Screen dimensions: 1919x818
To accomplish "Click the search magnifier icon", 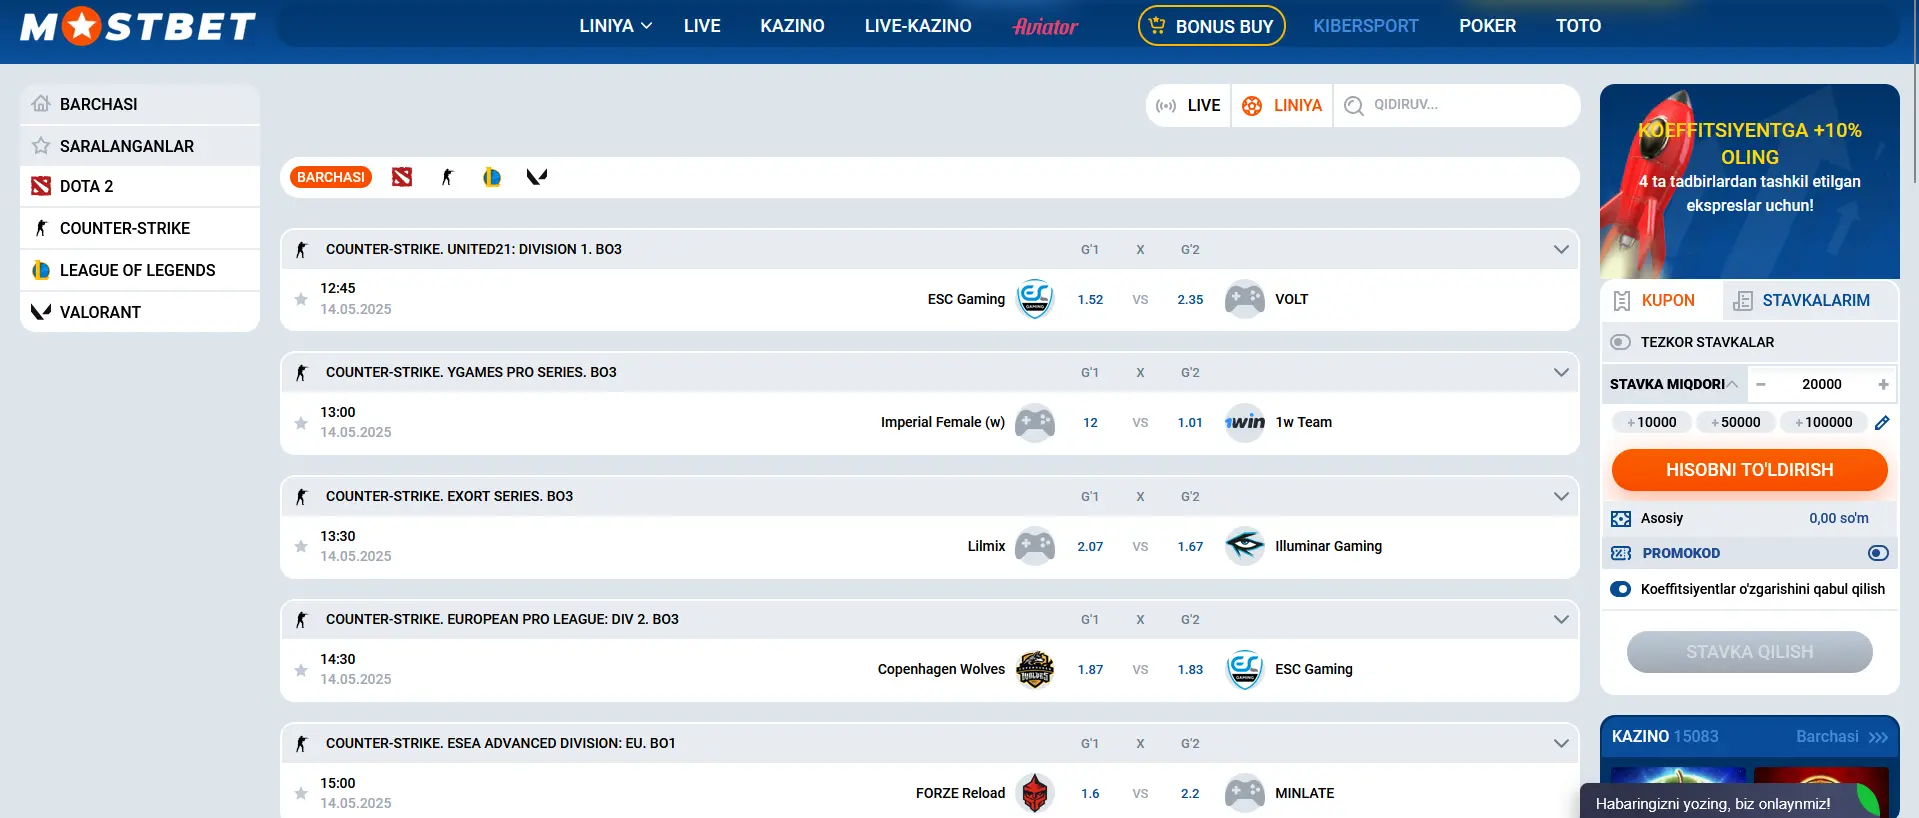I will [x=1354, y=105].
